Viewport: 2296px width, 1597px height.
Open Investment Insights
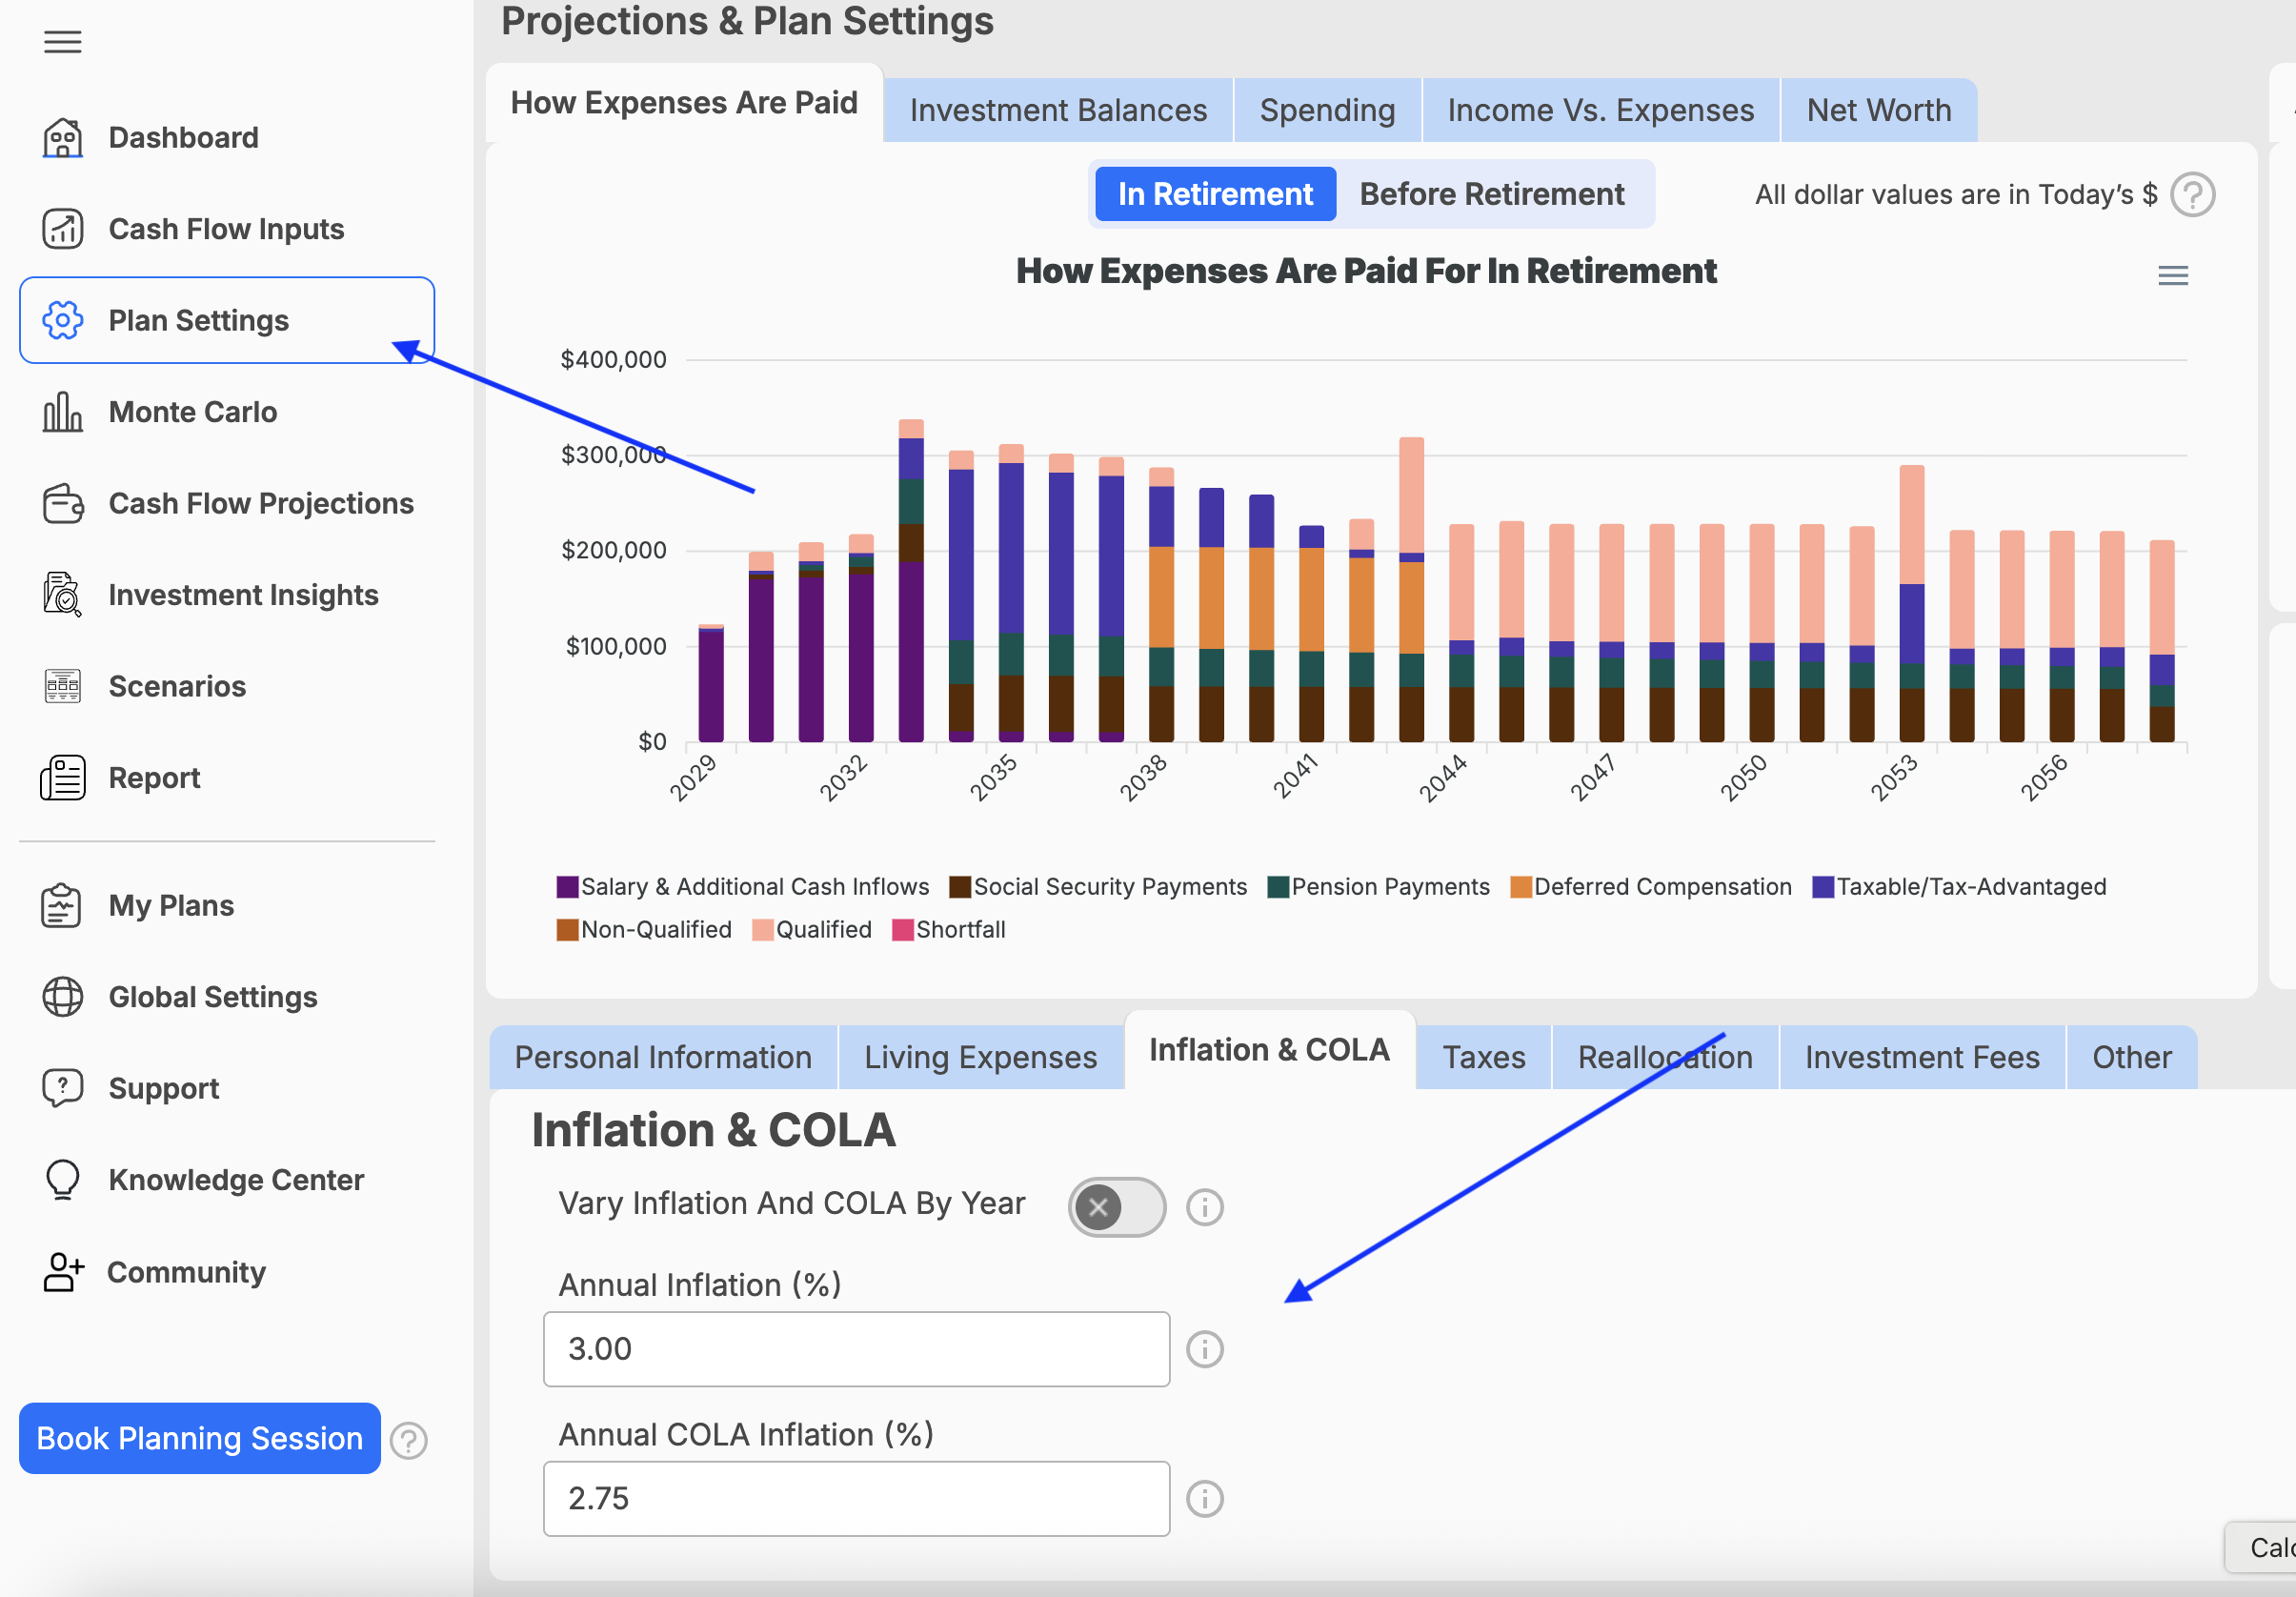pyautogui.click(x=243, y=594)
